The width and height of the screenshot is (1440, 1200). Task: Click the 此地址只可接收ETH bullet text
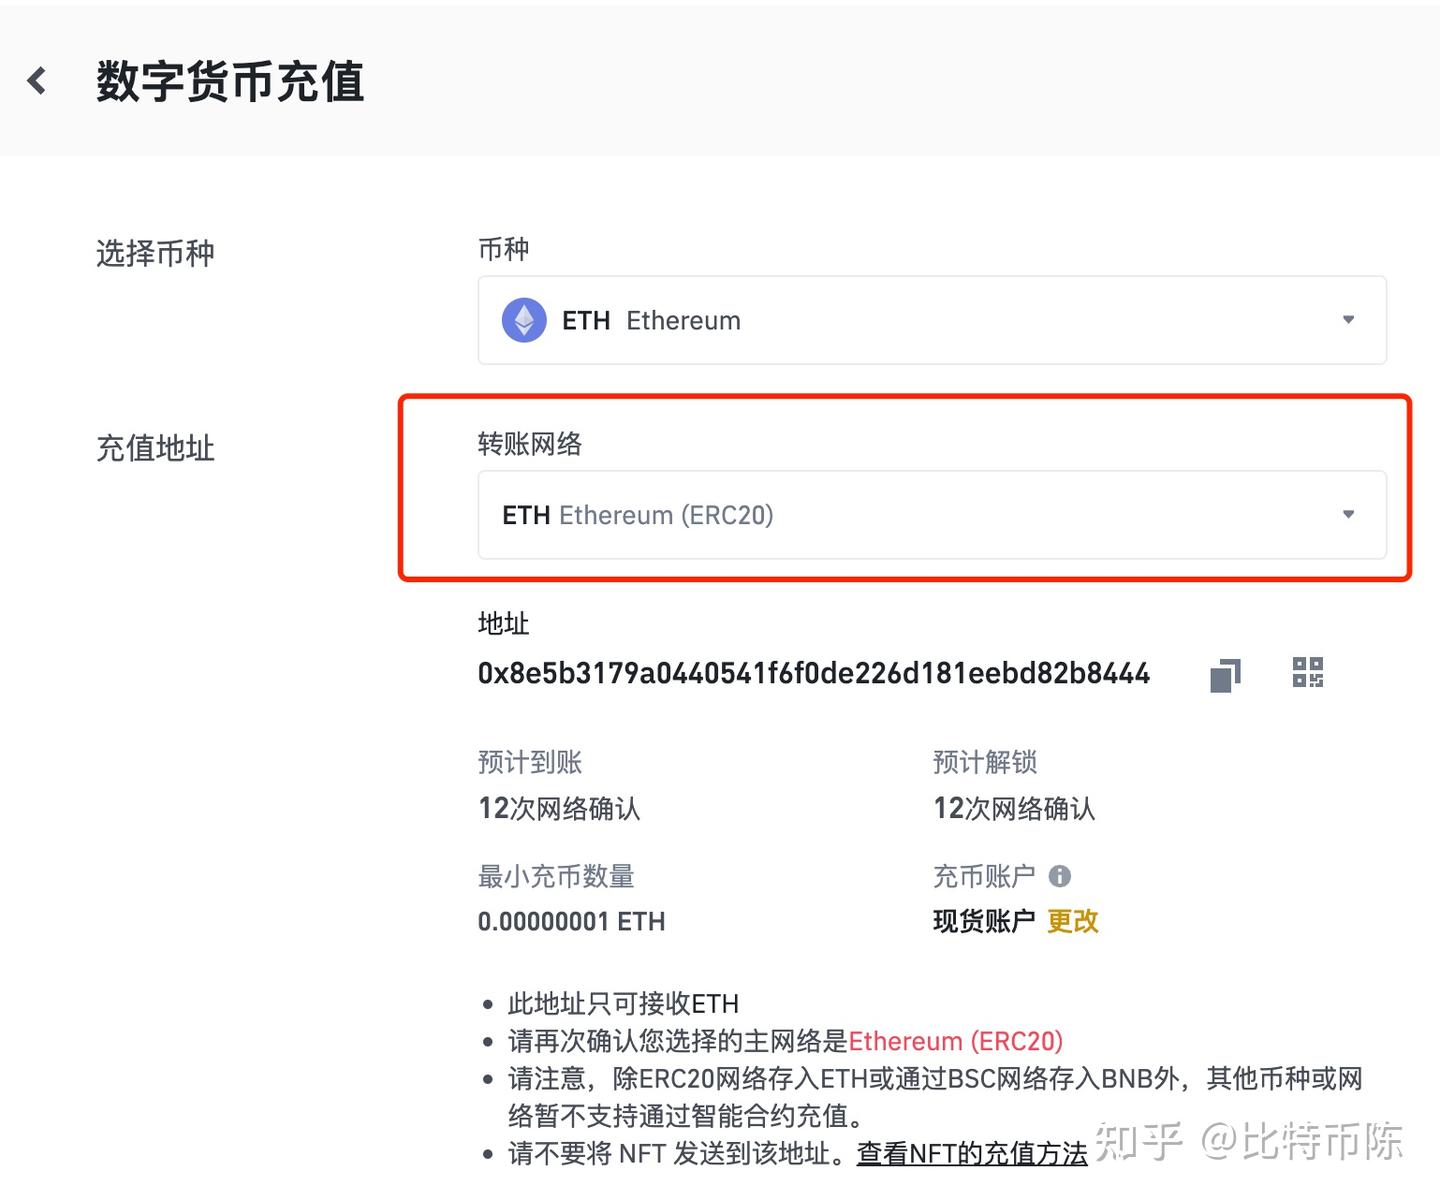(621, 1003)
